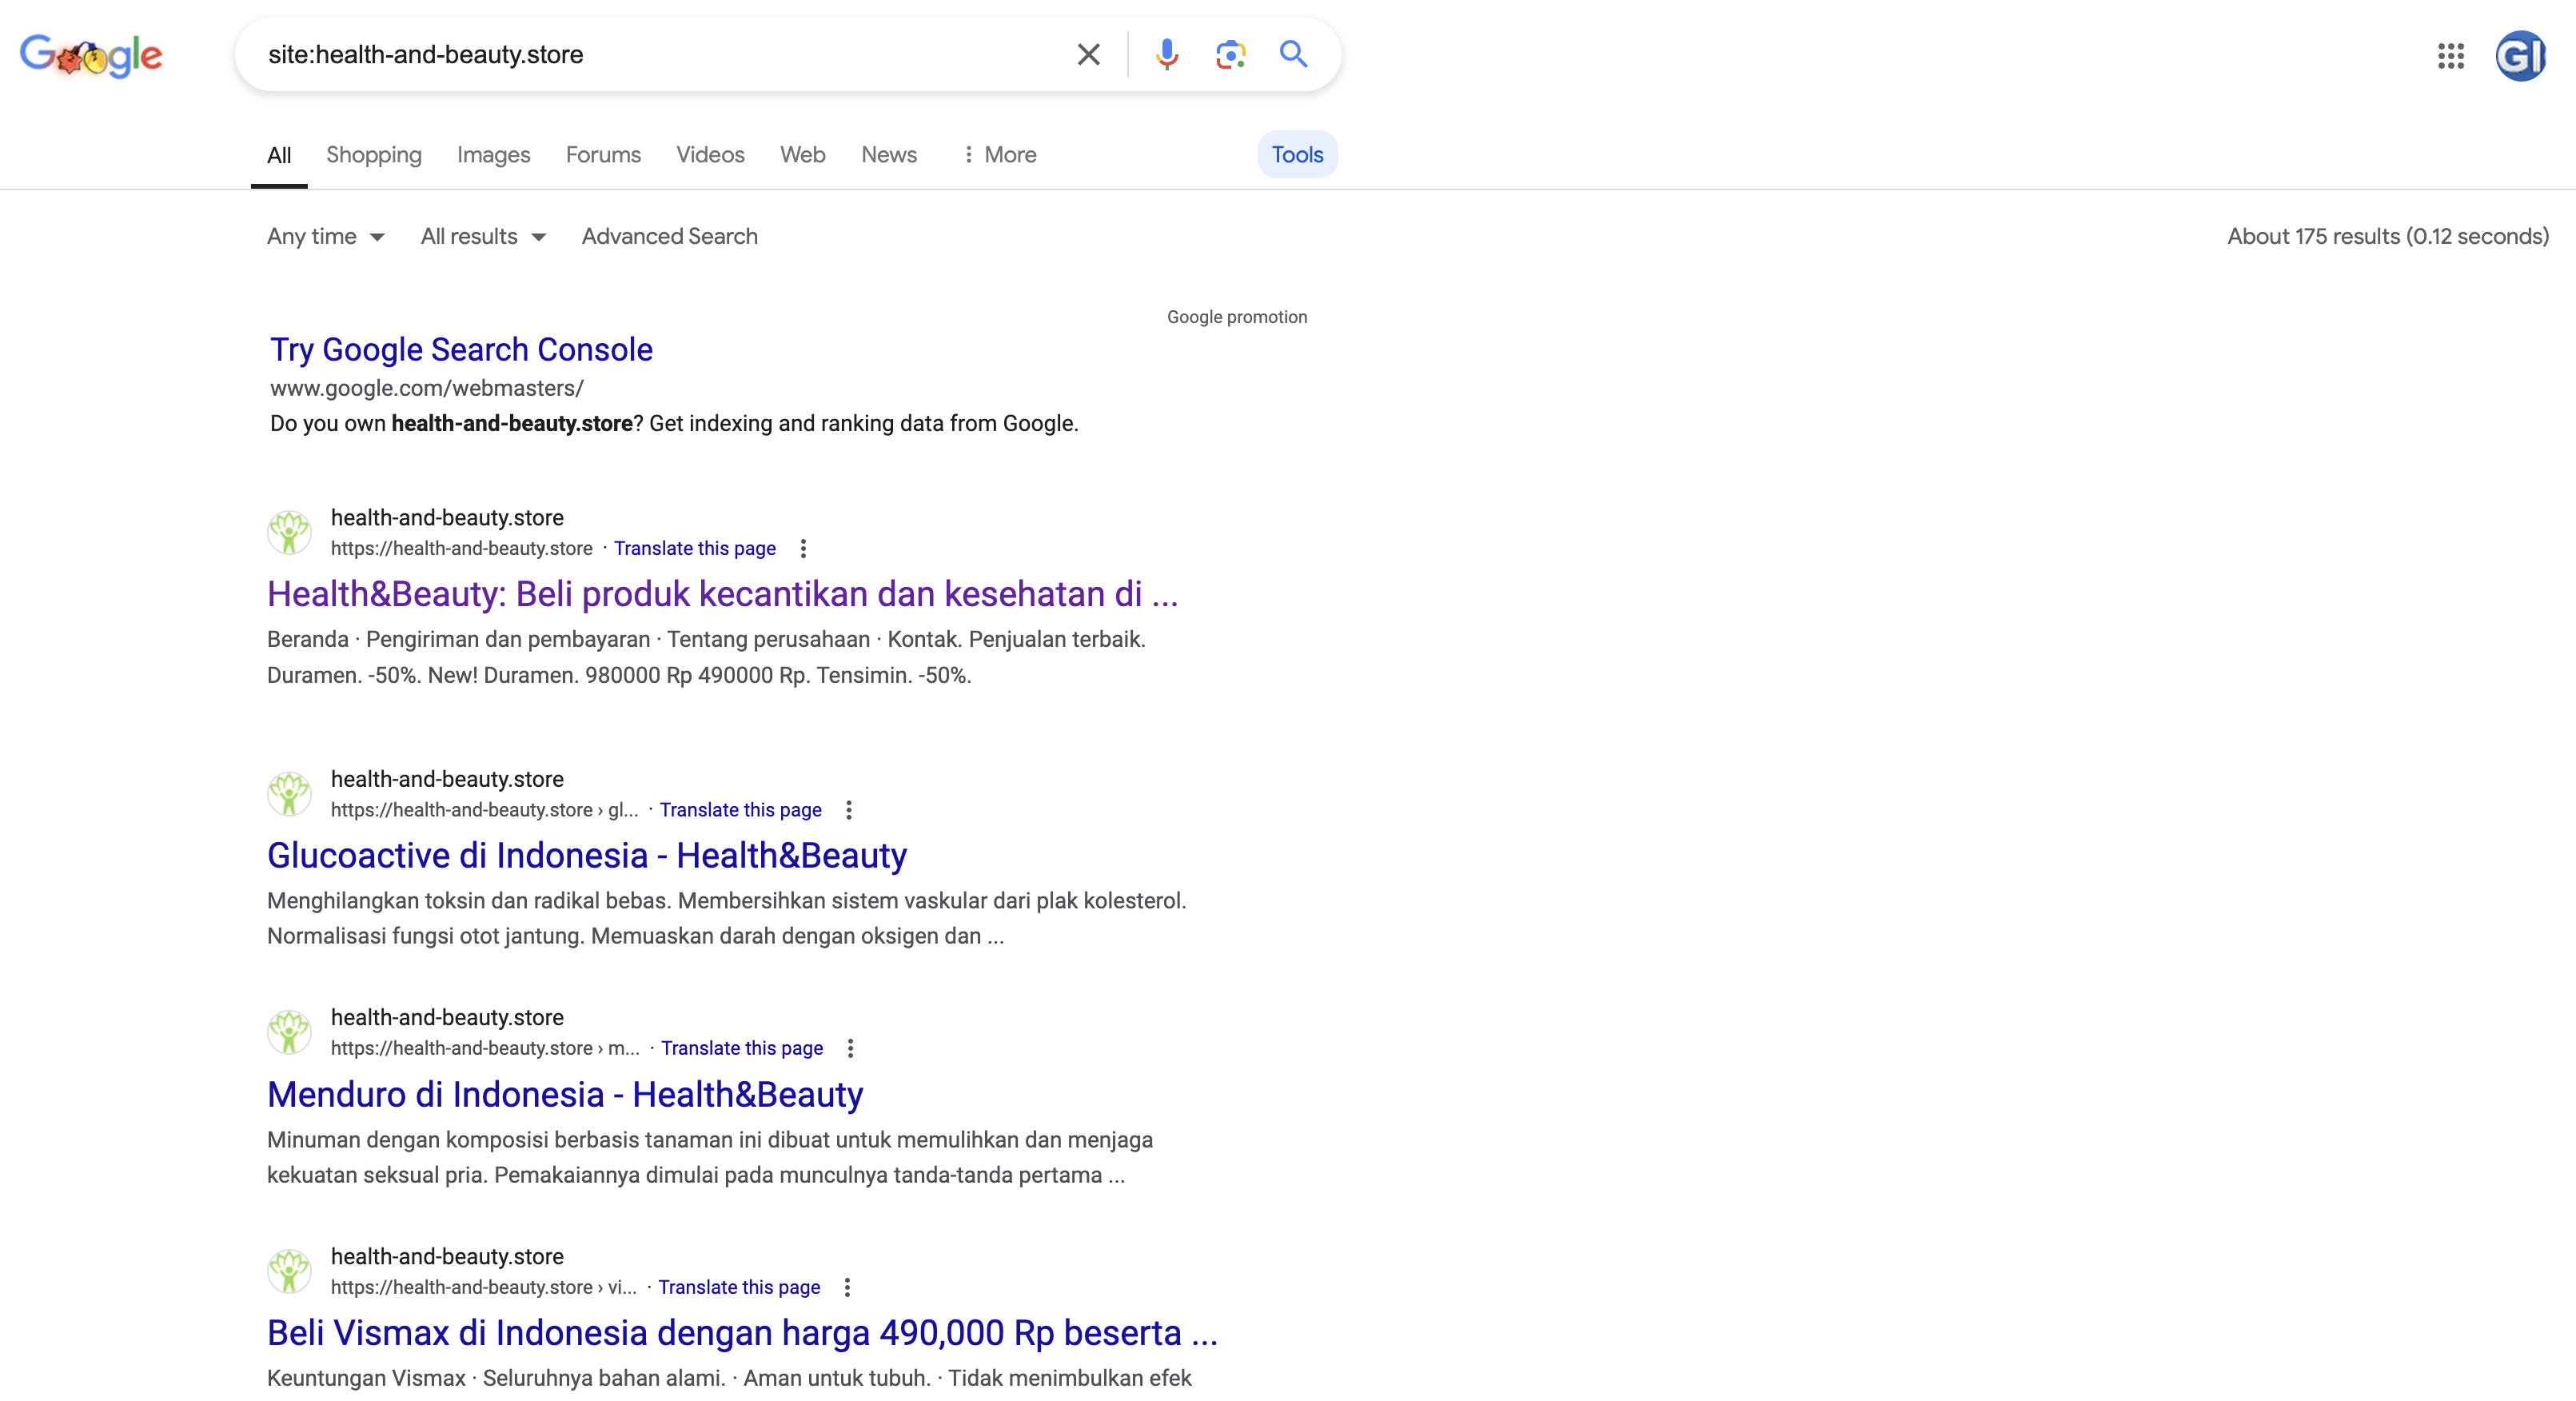Translate this page for Menduro result

(x=742, y=1048)
